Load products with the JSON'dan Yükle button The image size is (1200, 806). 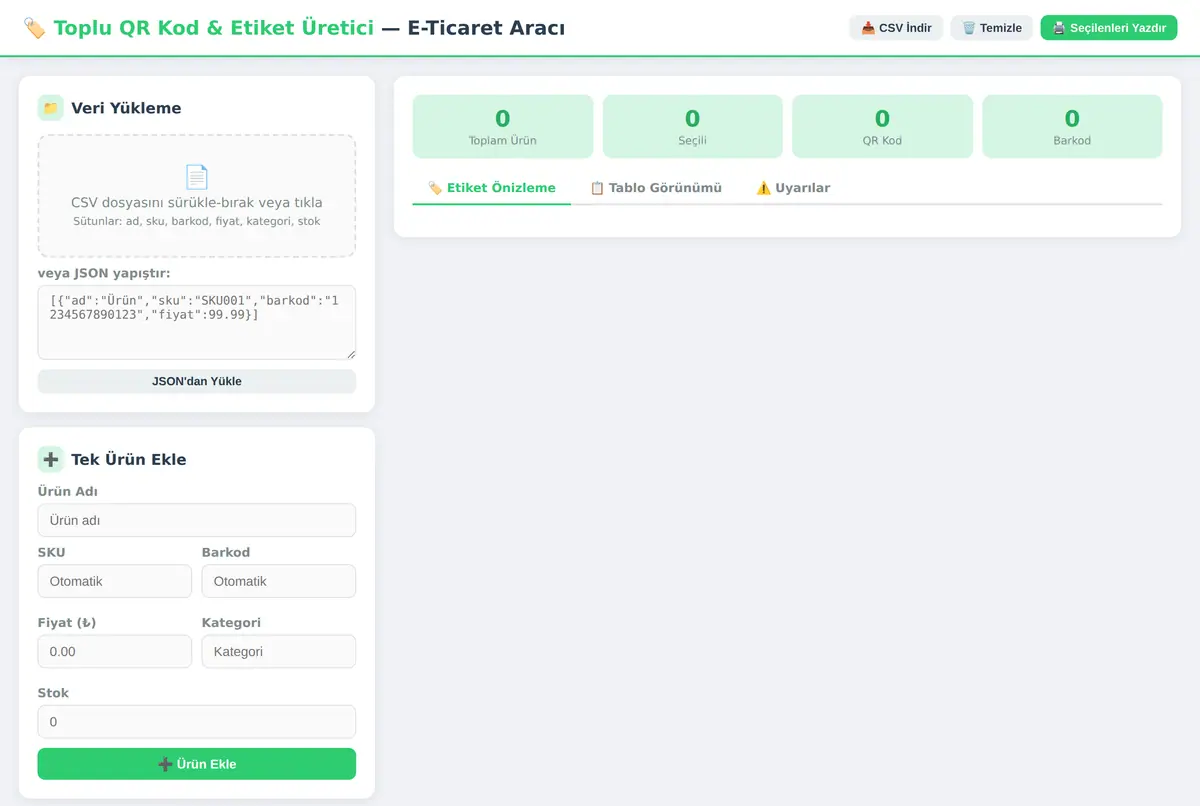click(x=197, y=381)
